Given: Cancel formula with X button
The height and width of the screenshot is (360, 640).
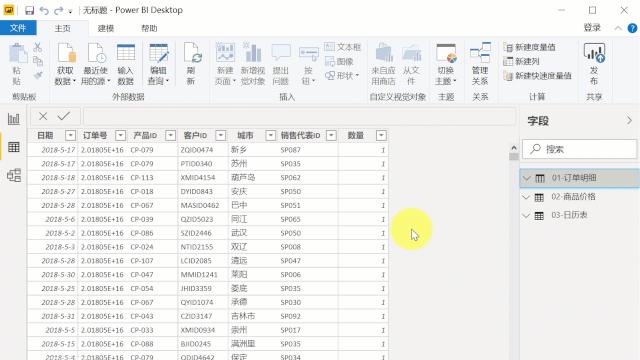Looking at the screenshot, I should pyautogui.click(x=43, y=116).
